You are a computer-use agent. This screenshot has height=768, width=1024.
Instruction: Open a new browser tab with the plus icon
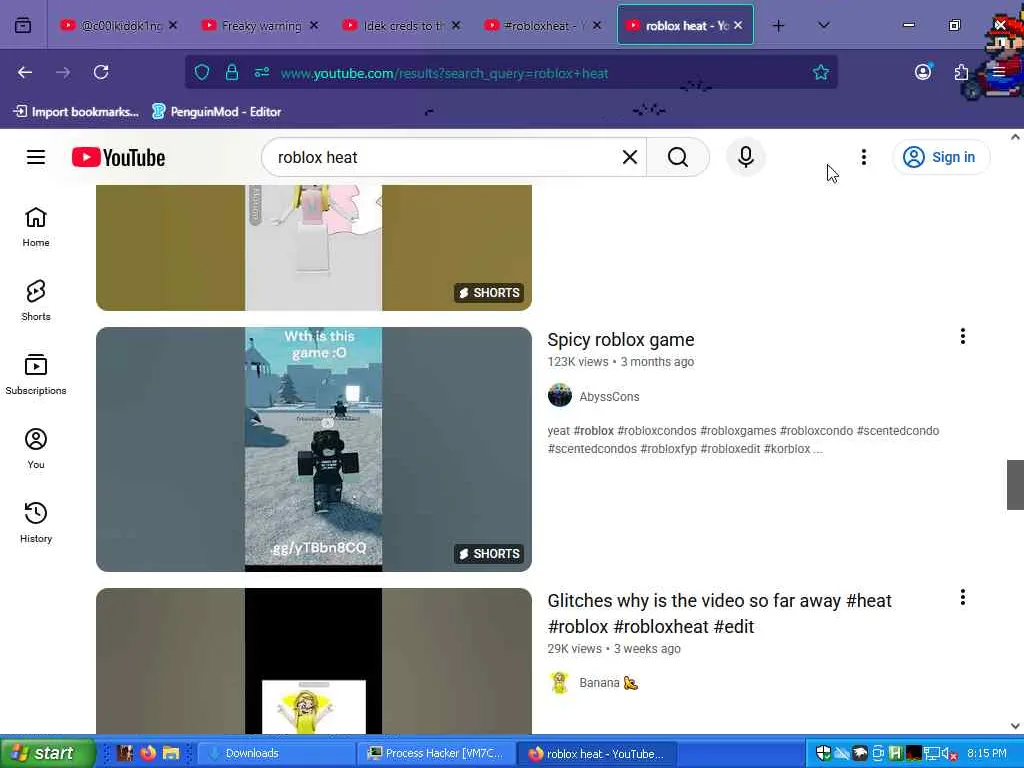pos(778,25)
